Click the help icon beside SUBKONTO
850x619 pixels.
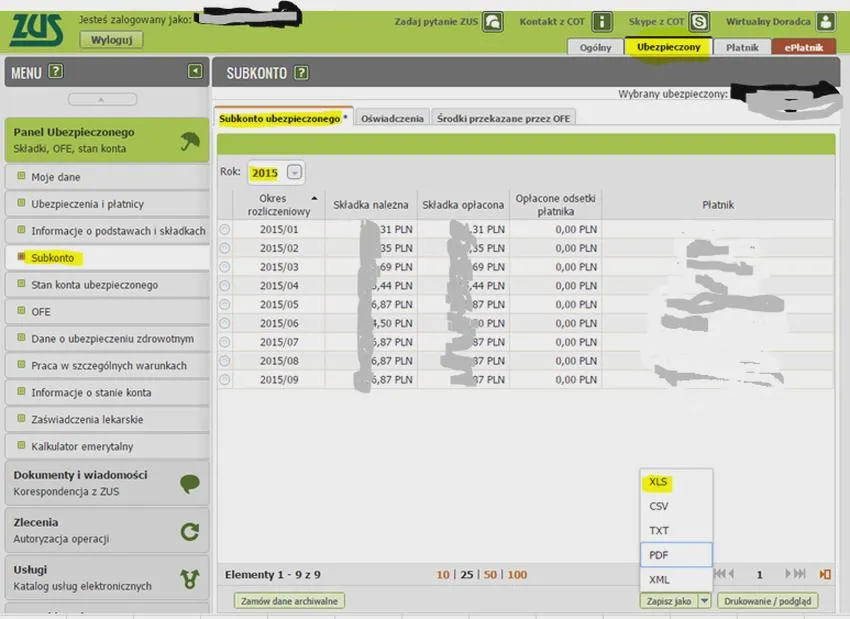pyautogui.click(x=301, y=73)
